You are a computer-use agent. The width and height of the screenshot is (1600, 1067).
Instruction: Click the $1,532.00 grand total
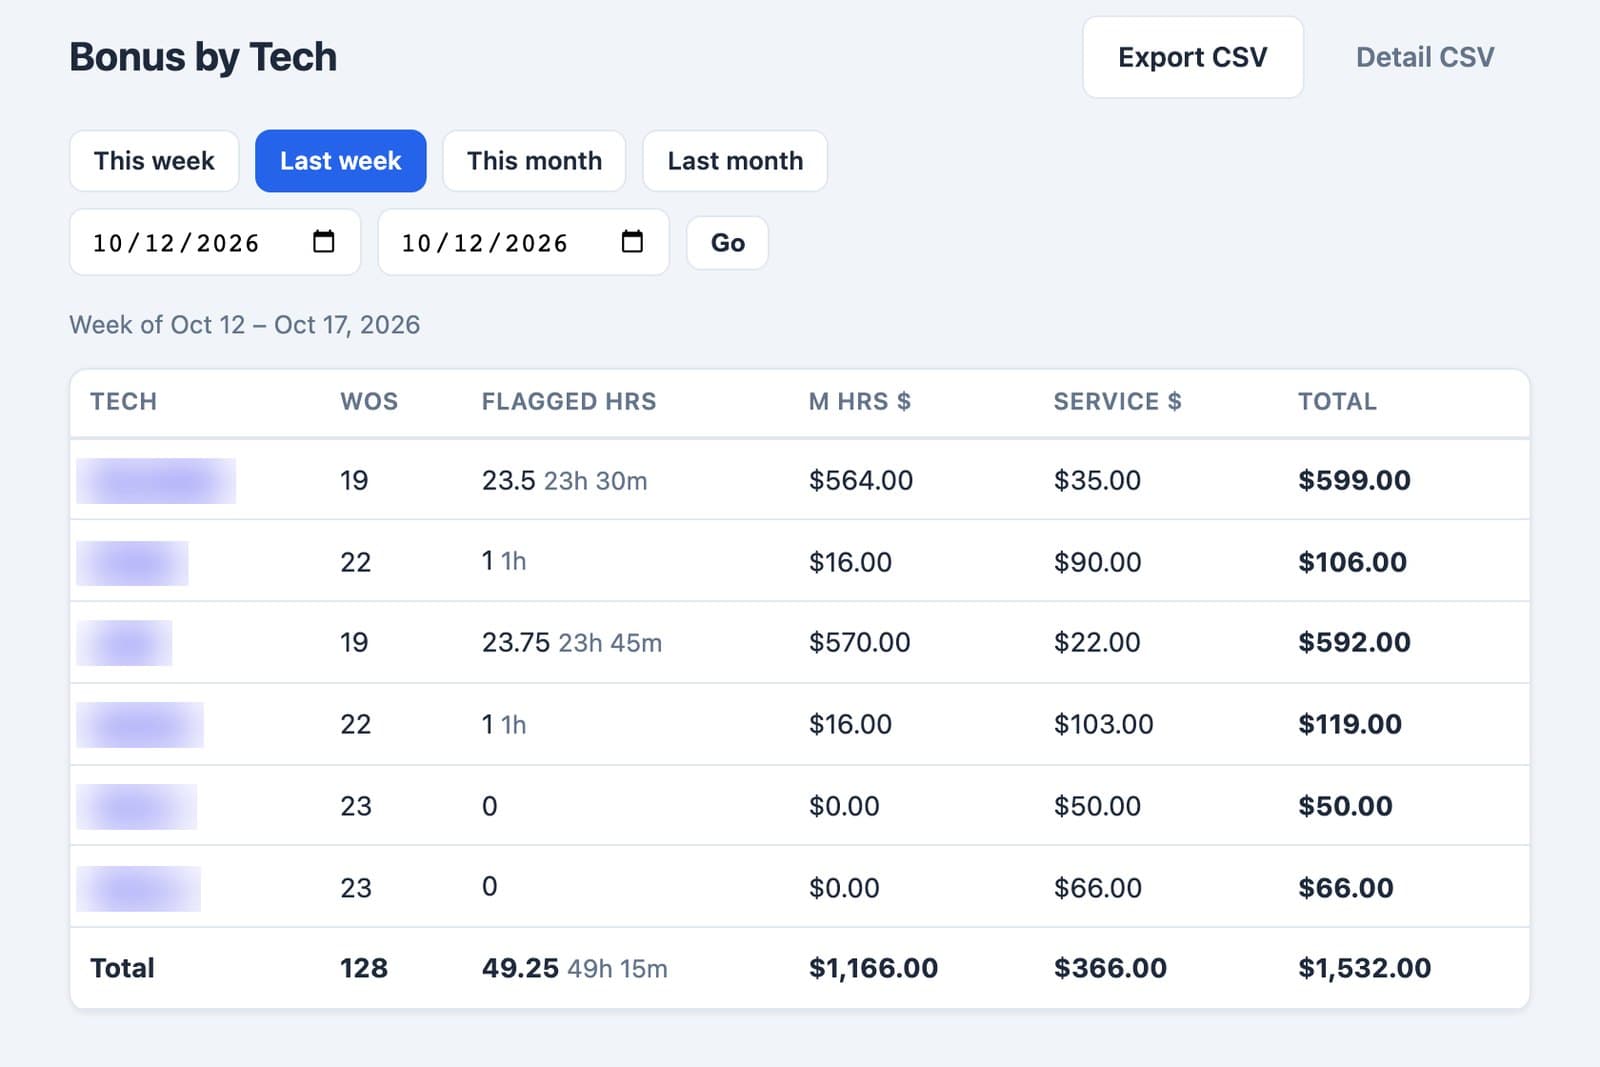point(1364,969)
